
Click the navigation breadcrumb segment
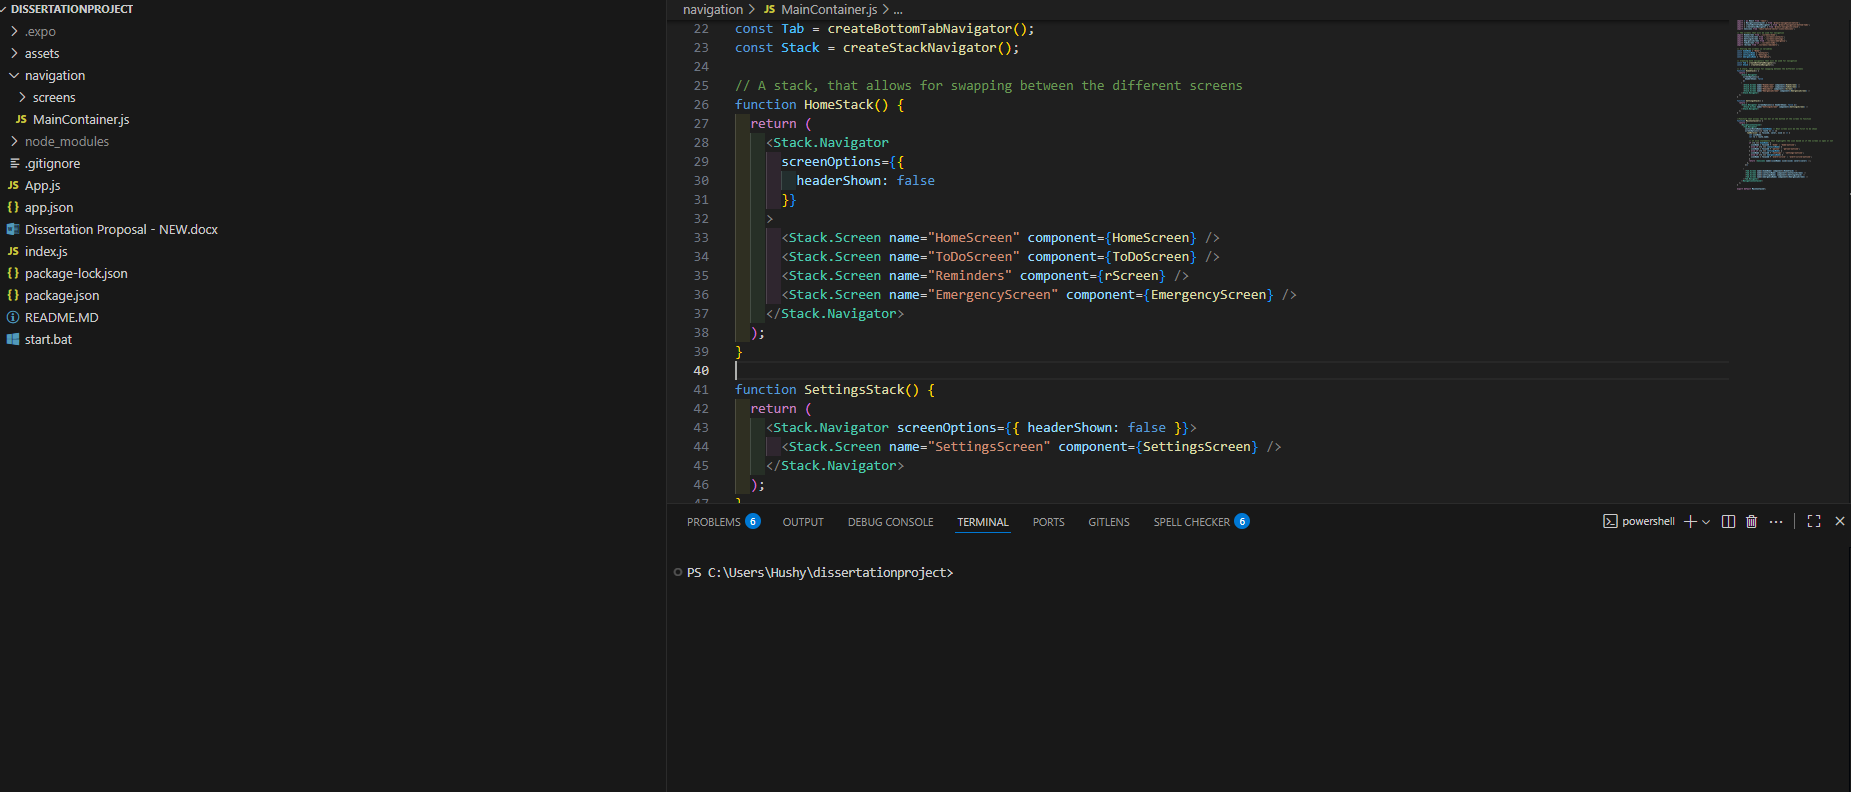tap(713, 9)
